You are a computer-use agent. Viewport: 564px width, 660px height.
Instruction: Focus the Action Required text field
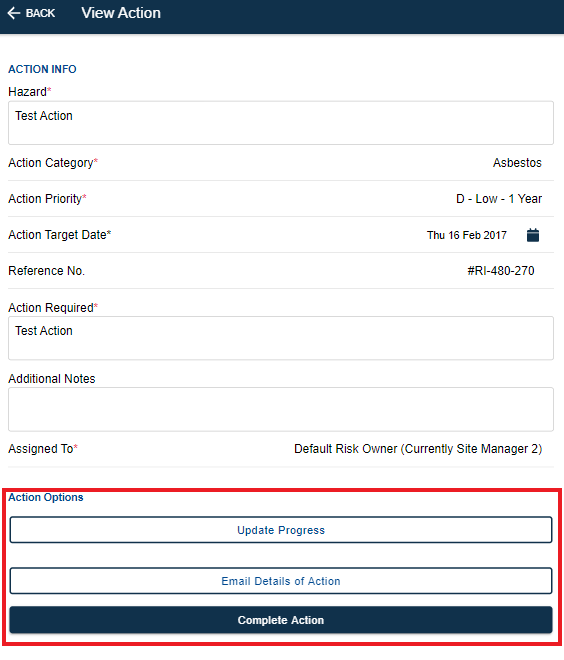(x=281, y=338)
